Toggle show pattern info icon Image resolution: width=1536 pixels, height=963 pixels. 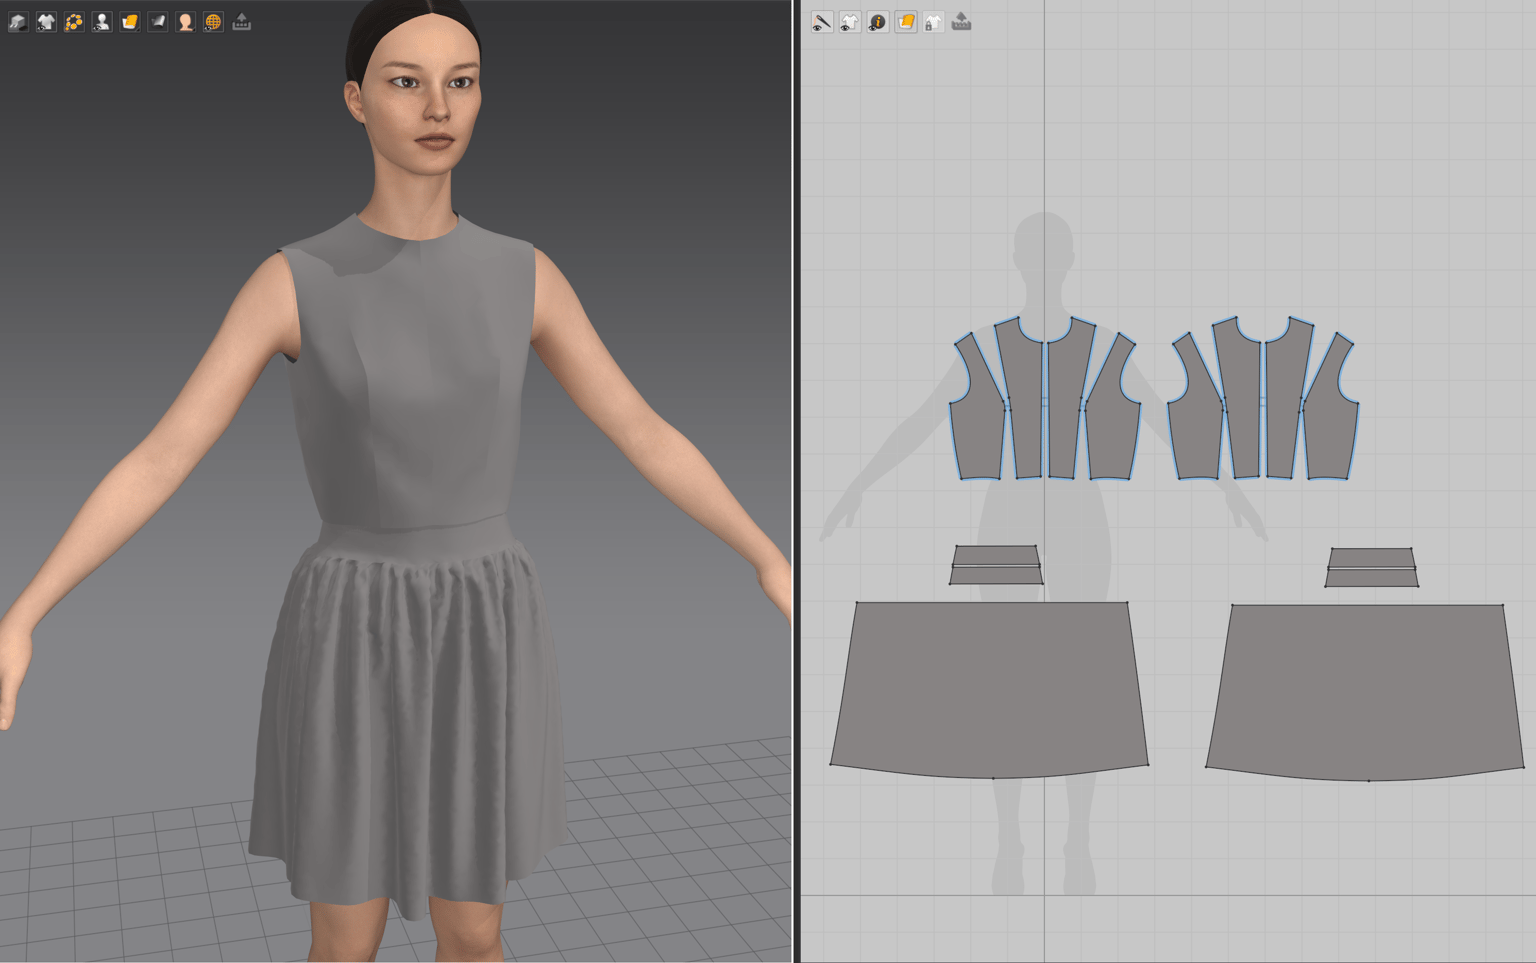pos(877,22)
